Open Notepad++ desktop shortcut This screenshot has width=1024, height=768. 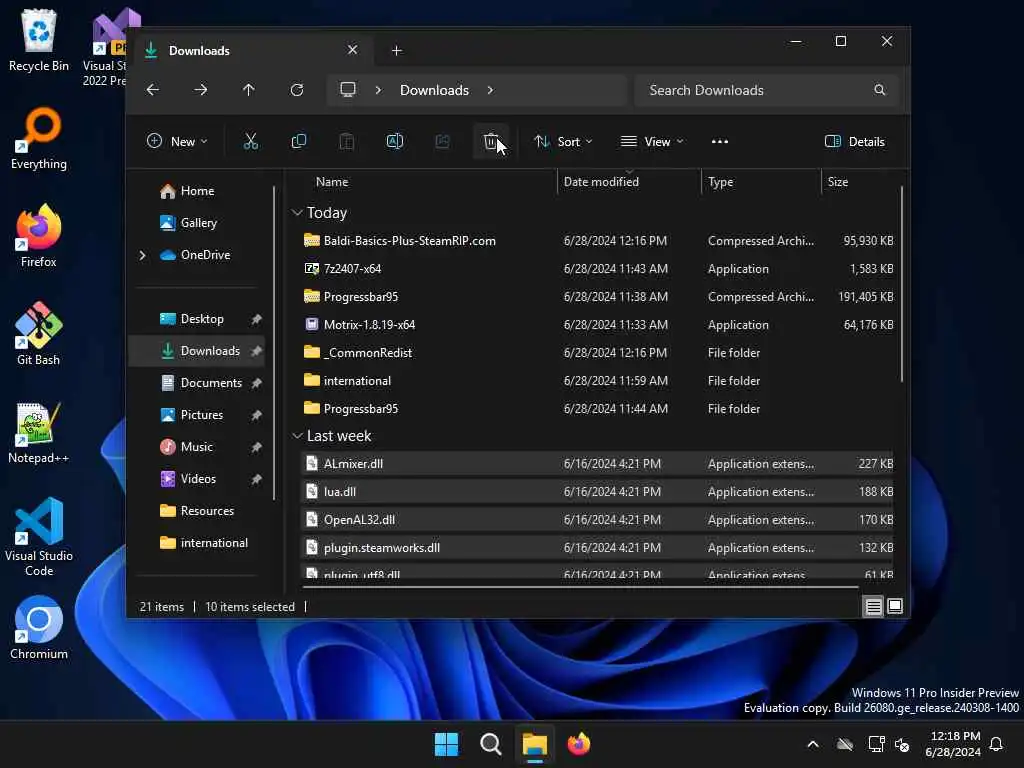(39, 432)
